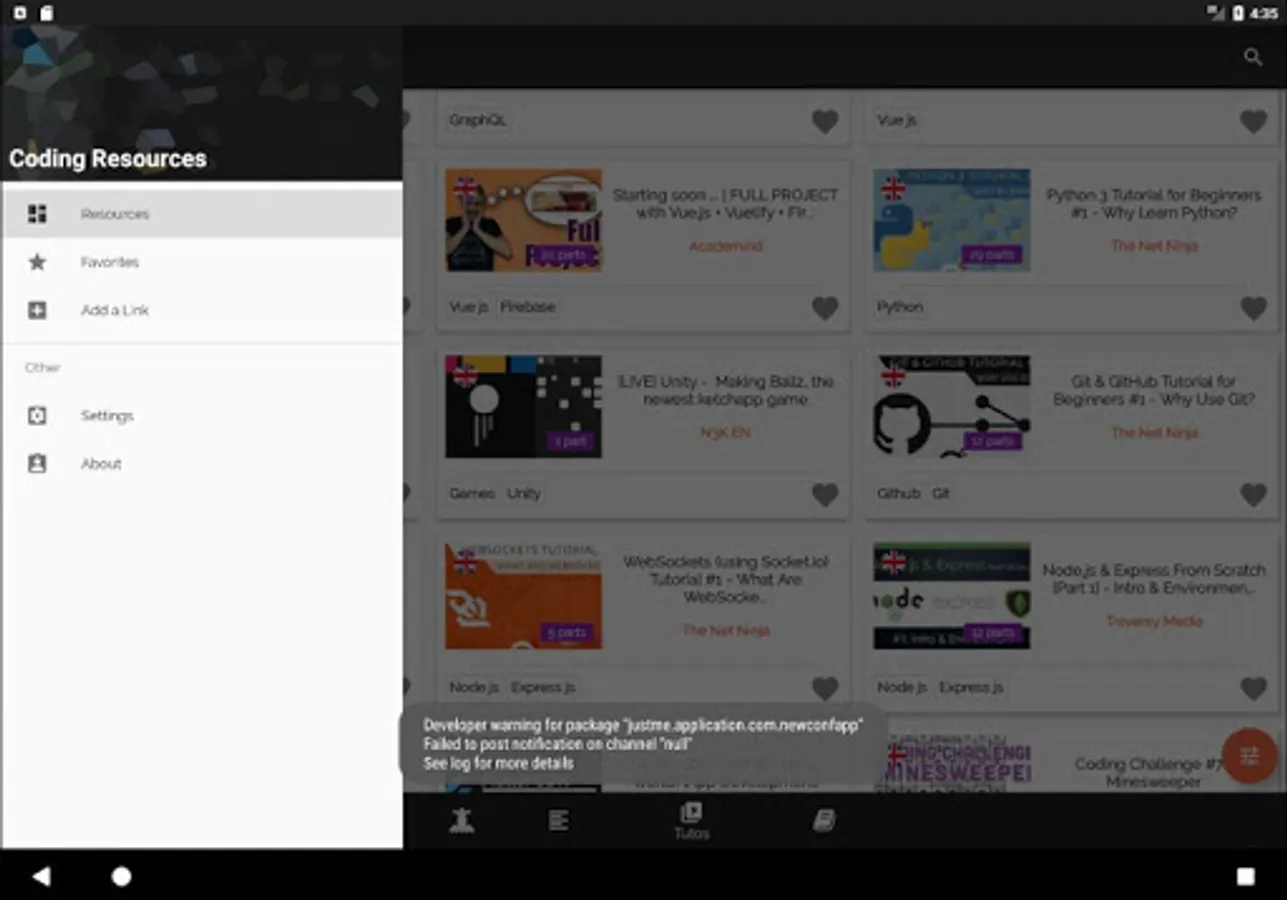Open 'Starting soon... FULL PROJECT' title
Viewport: 1287px width, 900px height.
point(725,204)
